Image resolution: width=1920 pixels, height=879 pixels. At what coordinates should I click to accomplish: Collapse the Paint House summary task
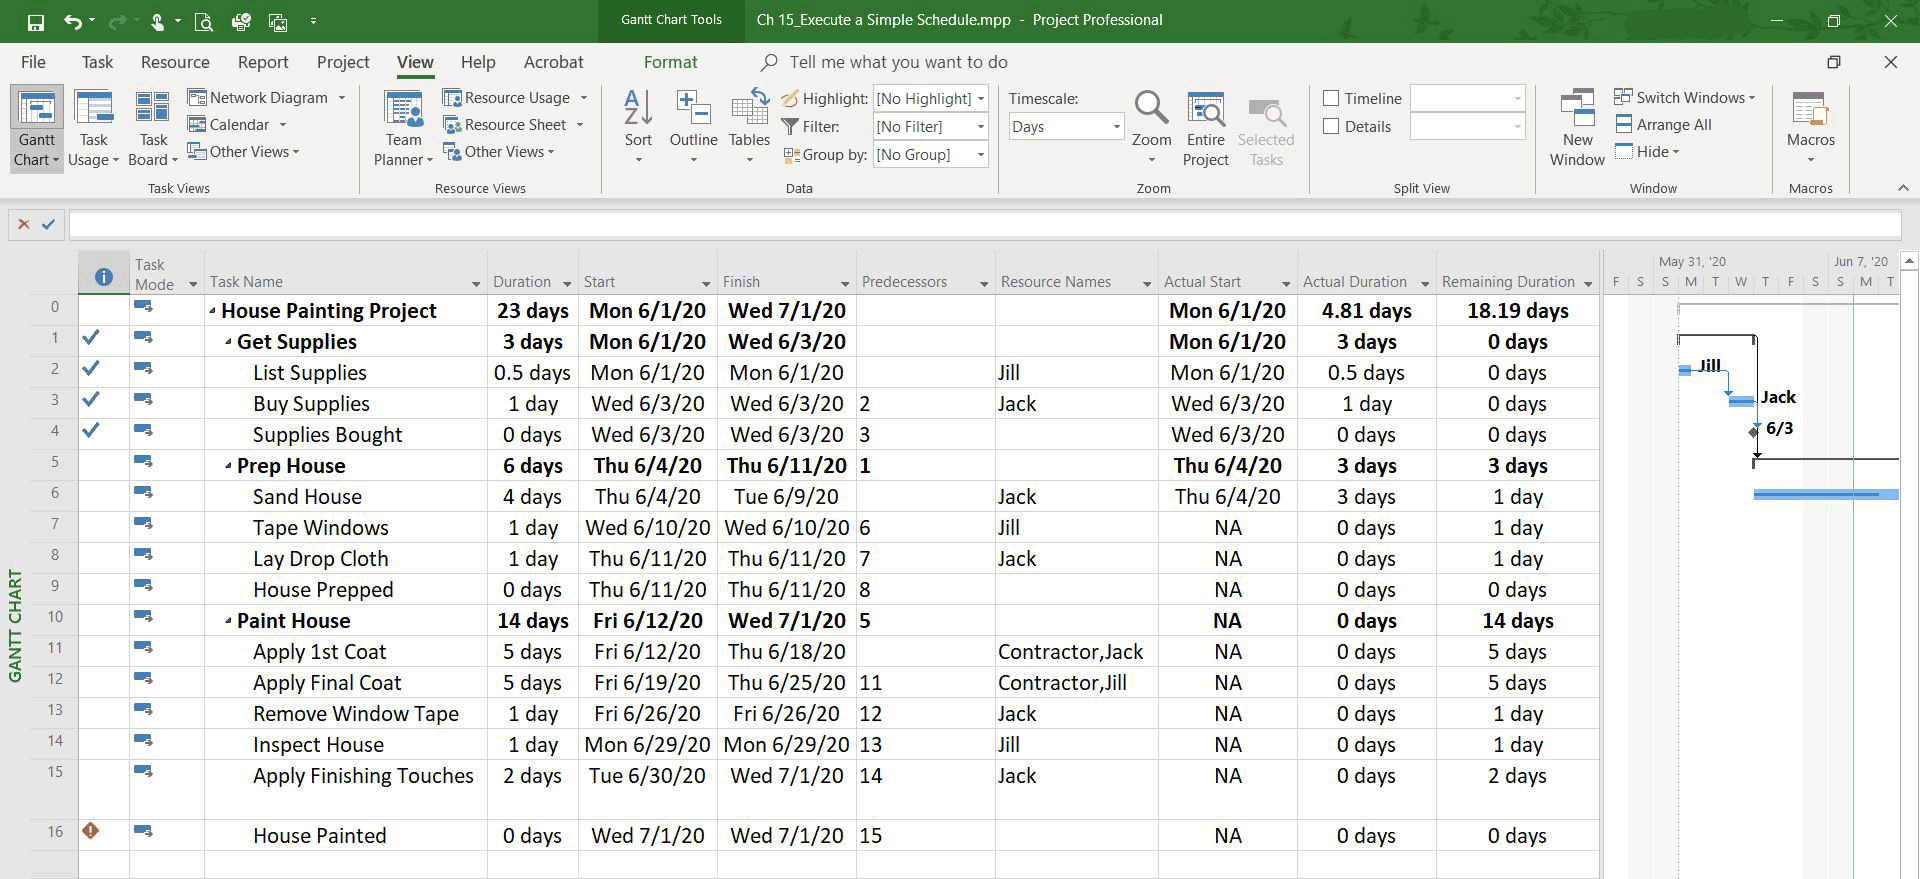click(228, 621)
